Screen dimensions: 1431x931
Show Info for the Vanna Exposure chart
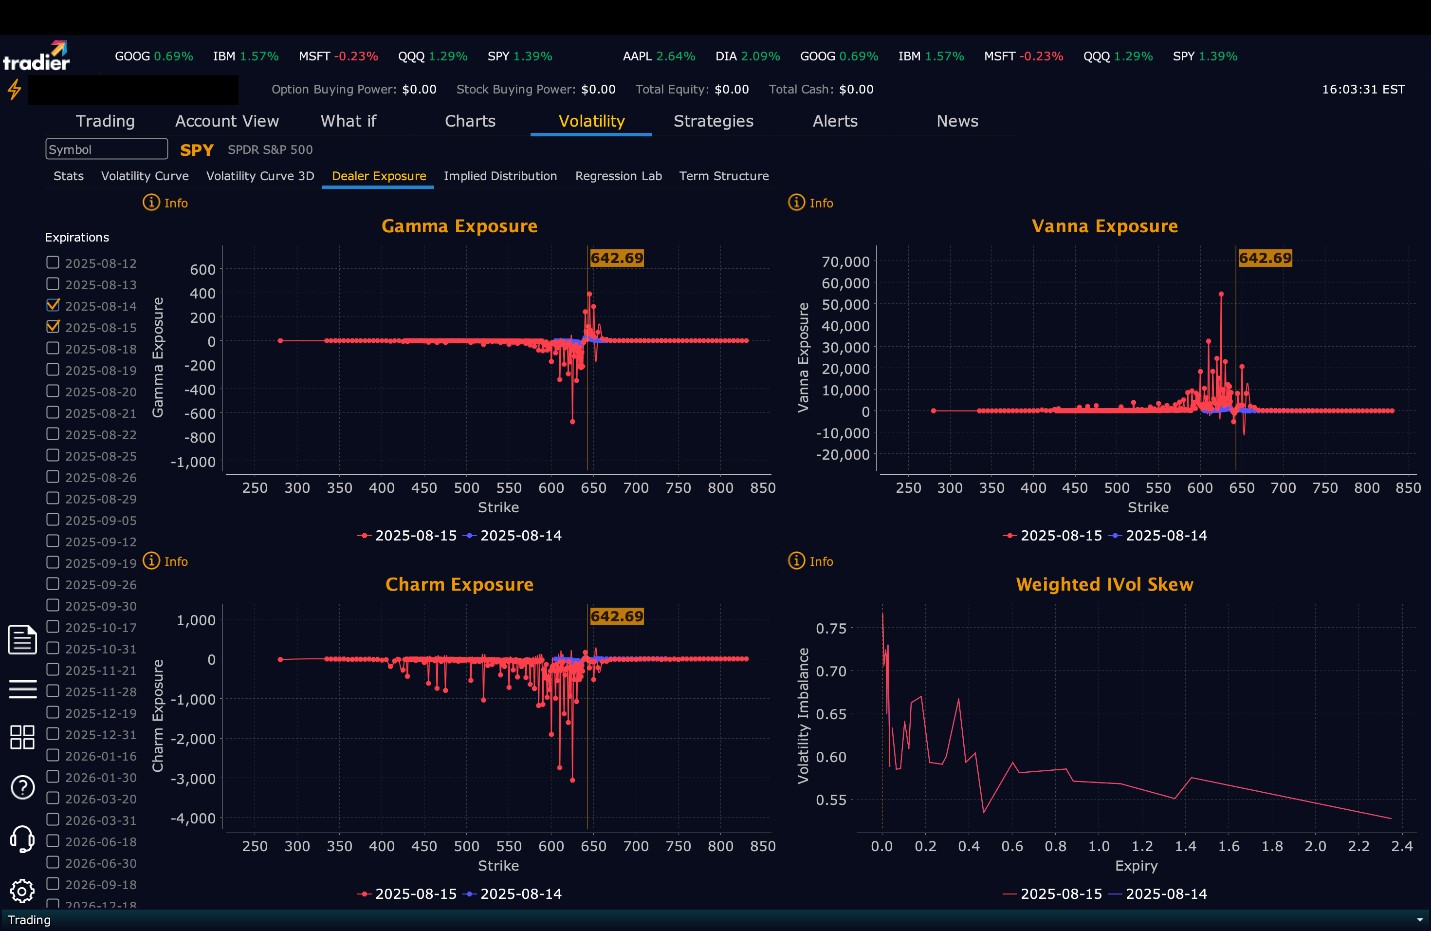[811, 202]
